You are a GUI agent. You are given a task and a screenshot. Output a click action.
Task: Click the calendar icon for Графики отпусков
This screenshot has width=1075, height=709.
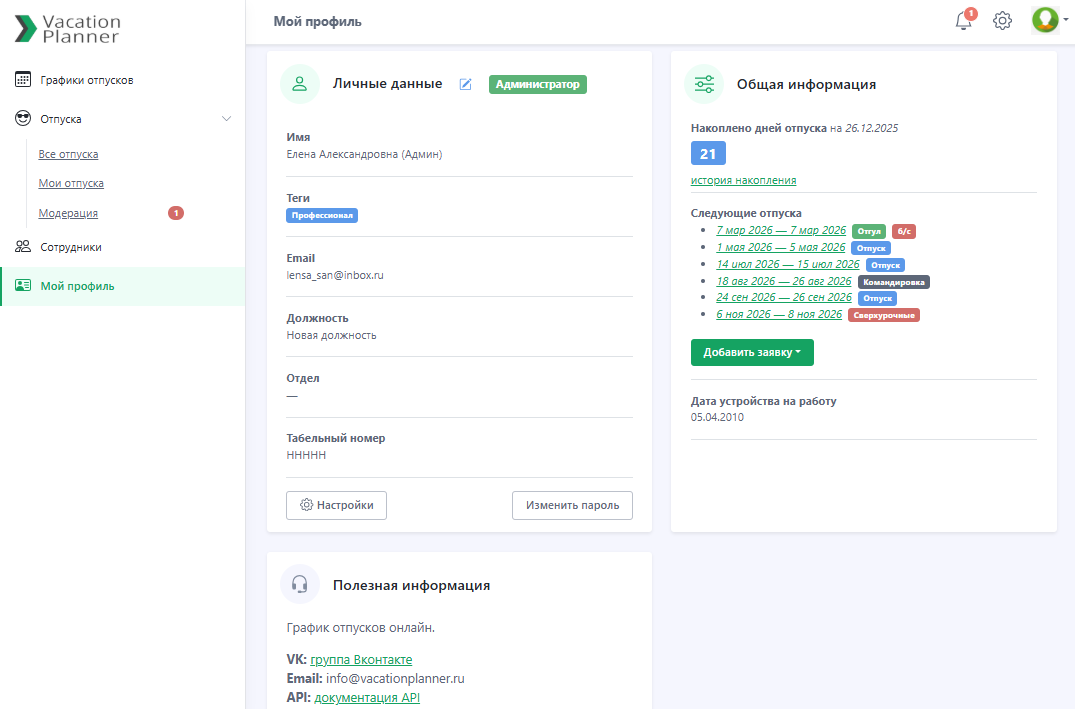click(x=23, y=80)
